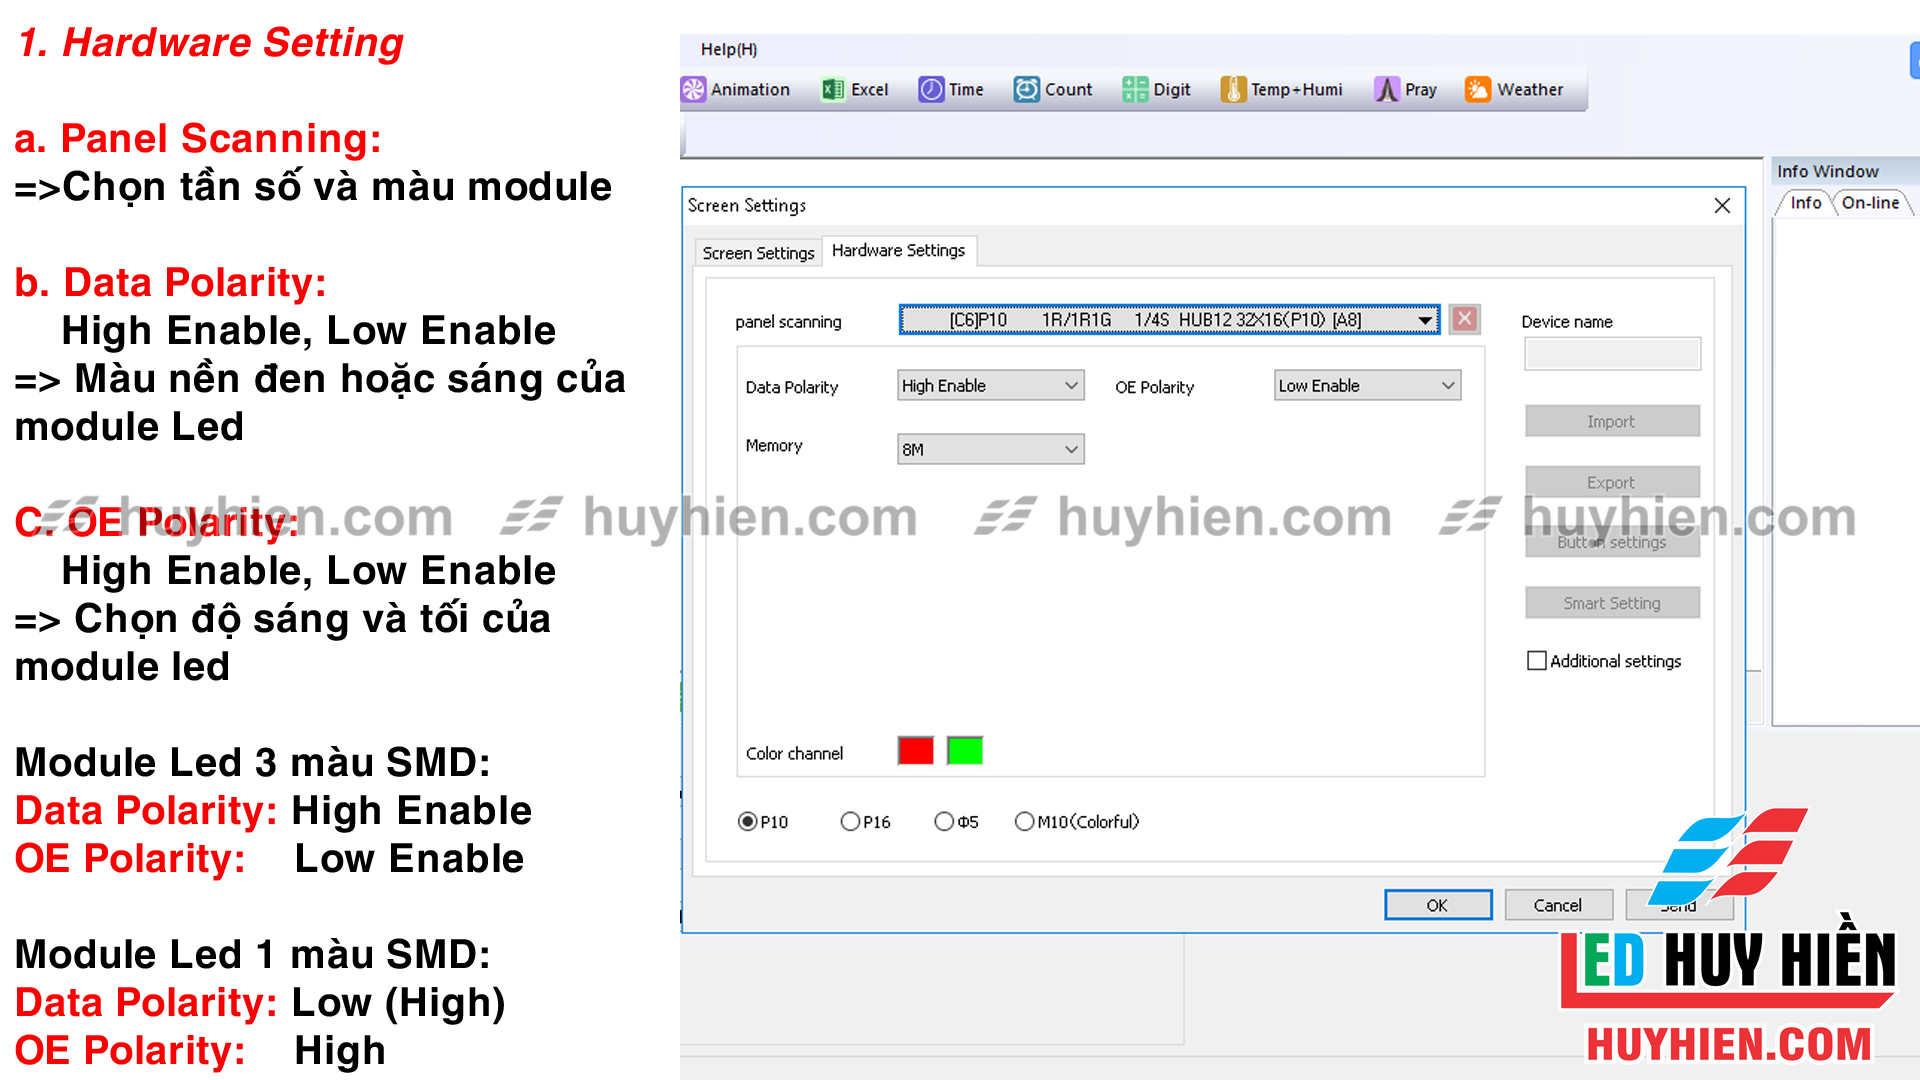Click the Temp+Humi thermometer icon

point(1233,90)
